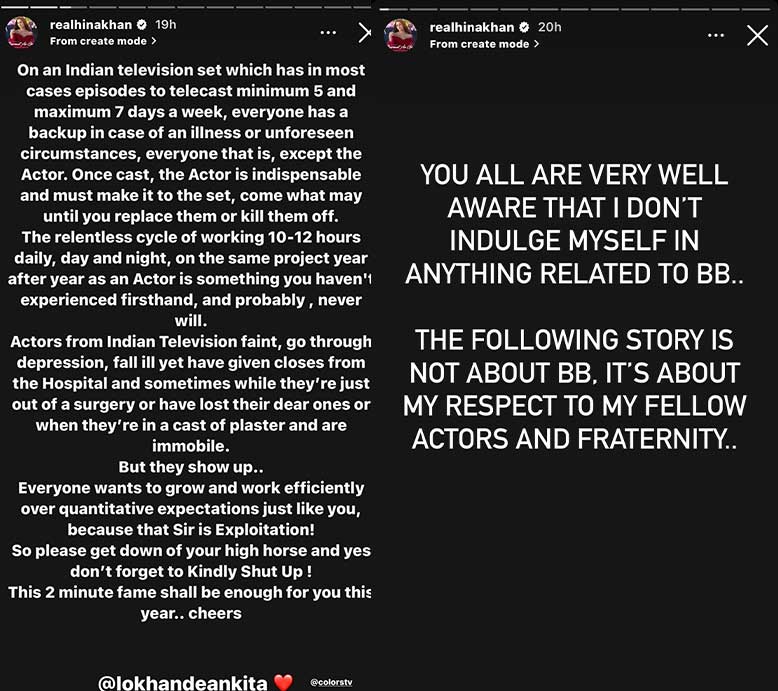
Task: Open the @colorstv mention tag
Action: [331, 683]
